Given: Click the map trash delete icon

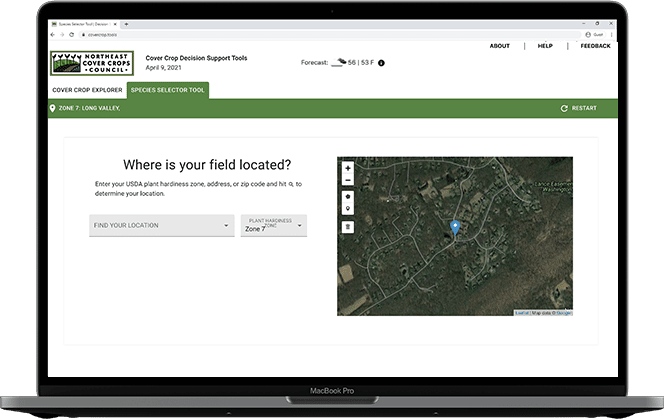Looking at the screenshot, I should tap(348, 227).
